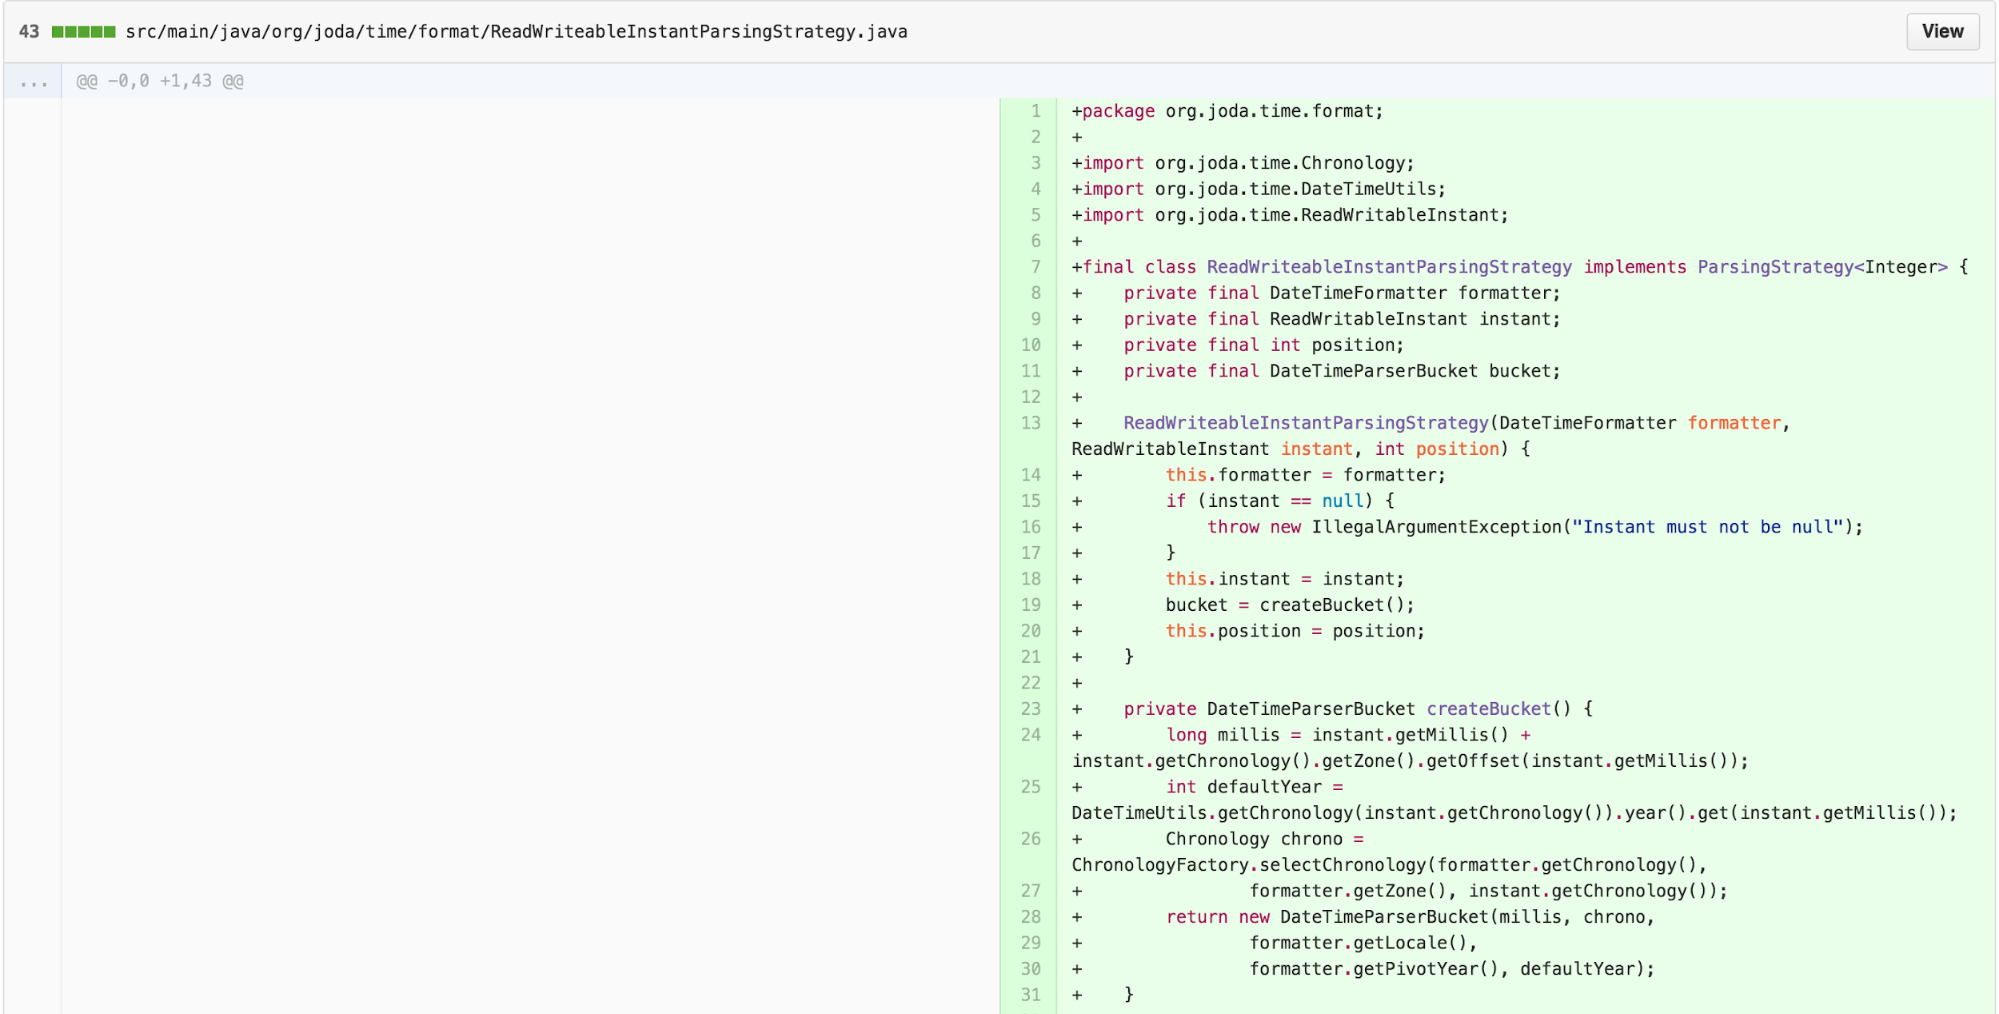
Task: Select line number 28 with the return statement
Action: click(x=1031, y=917)
